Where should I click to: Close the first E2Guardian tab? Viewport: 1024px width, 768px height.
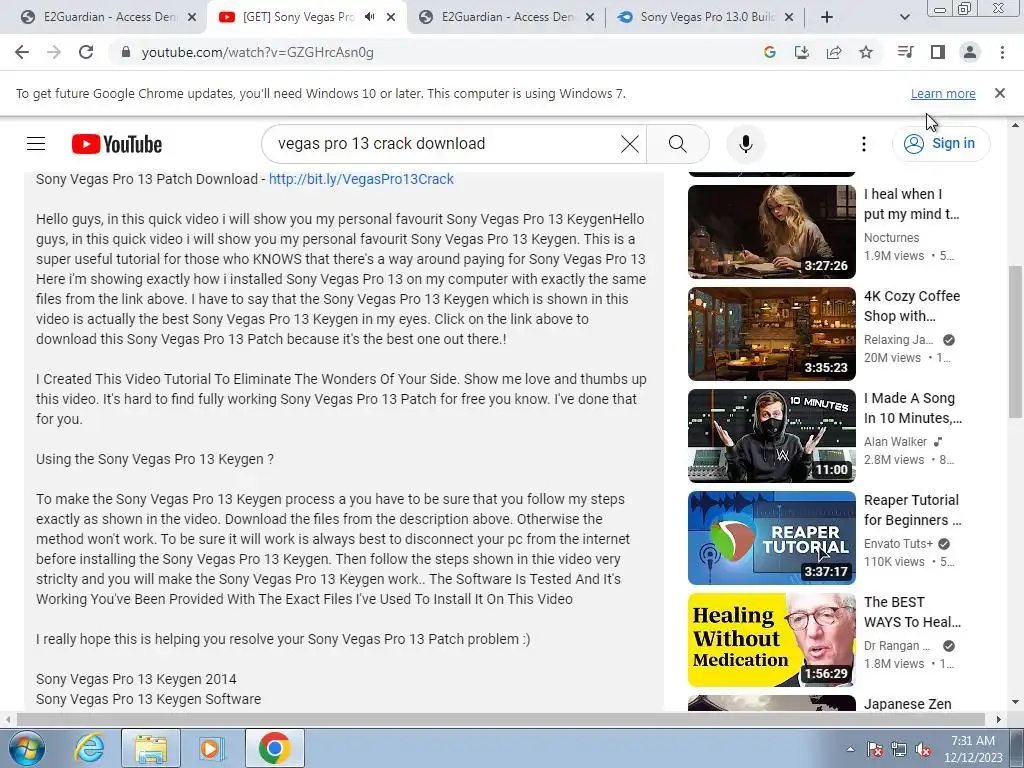(192, 17)
